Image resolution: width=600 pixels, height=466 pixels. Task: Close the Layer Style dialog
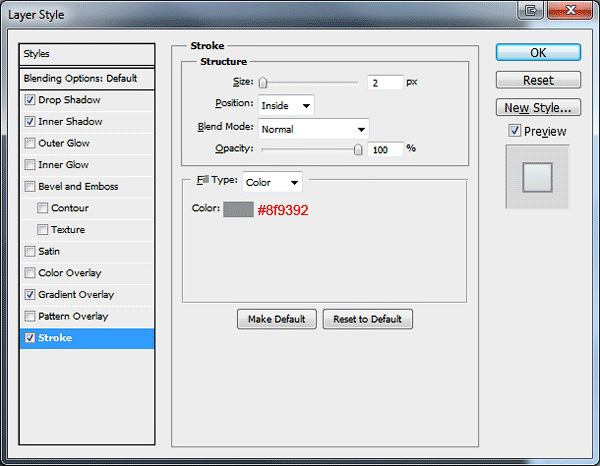pos(570,11)
